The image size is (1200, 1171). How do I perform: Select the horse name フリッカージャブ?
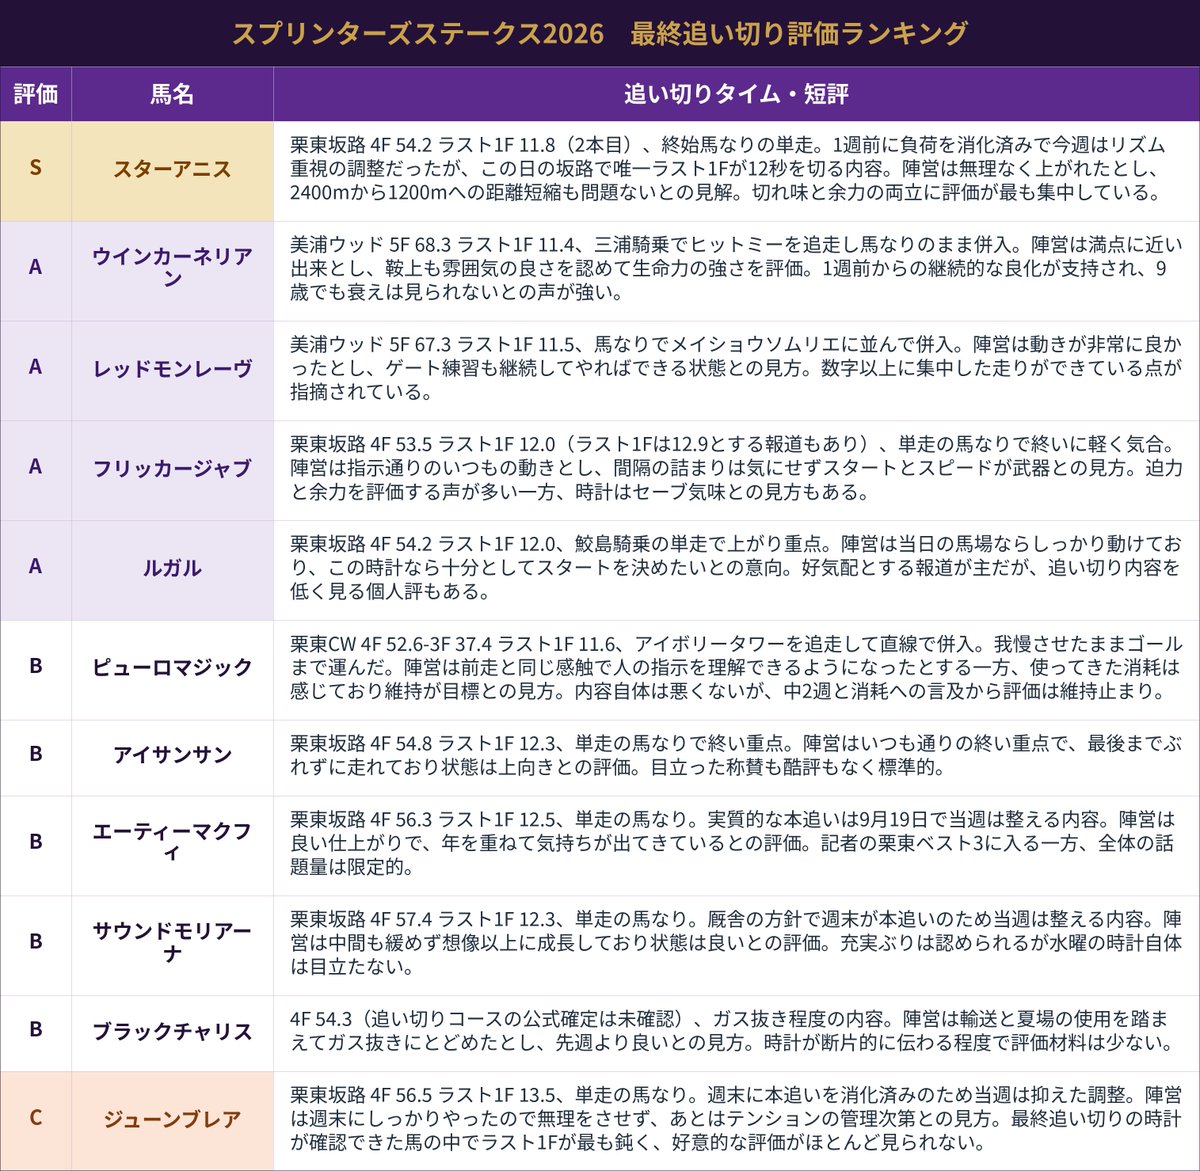(x=172, y=470)
